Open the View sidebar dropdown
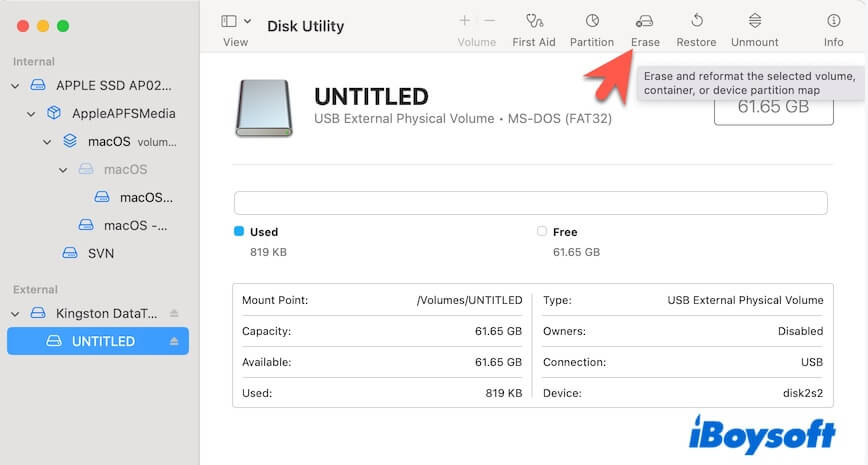868x465 pixels. [235, 21]
